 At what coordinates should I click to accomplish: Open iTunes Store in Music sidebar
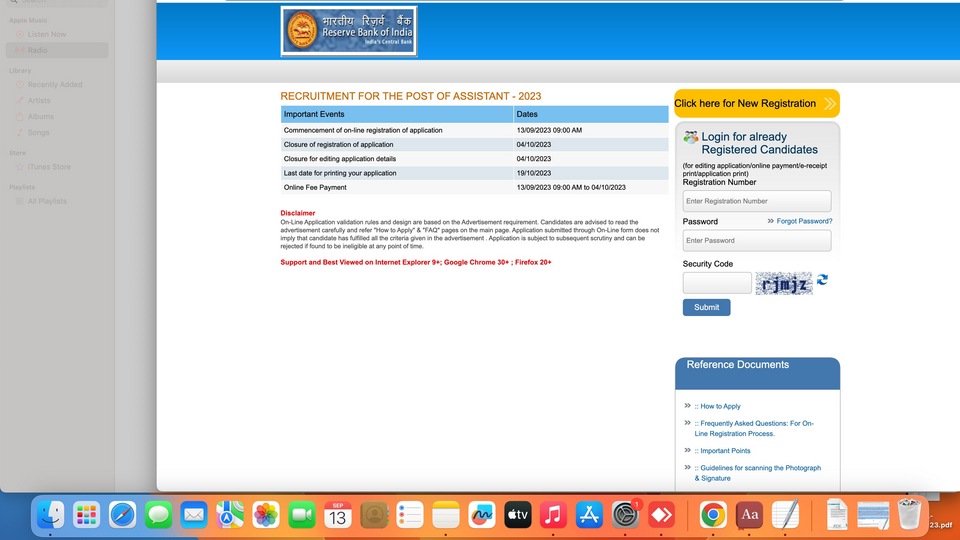pos(57,167)
